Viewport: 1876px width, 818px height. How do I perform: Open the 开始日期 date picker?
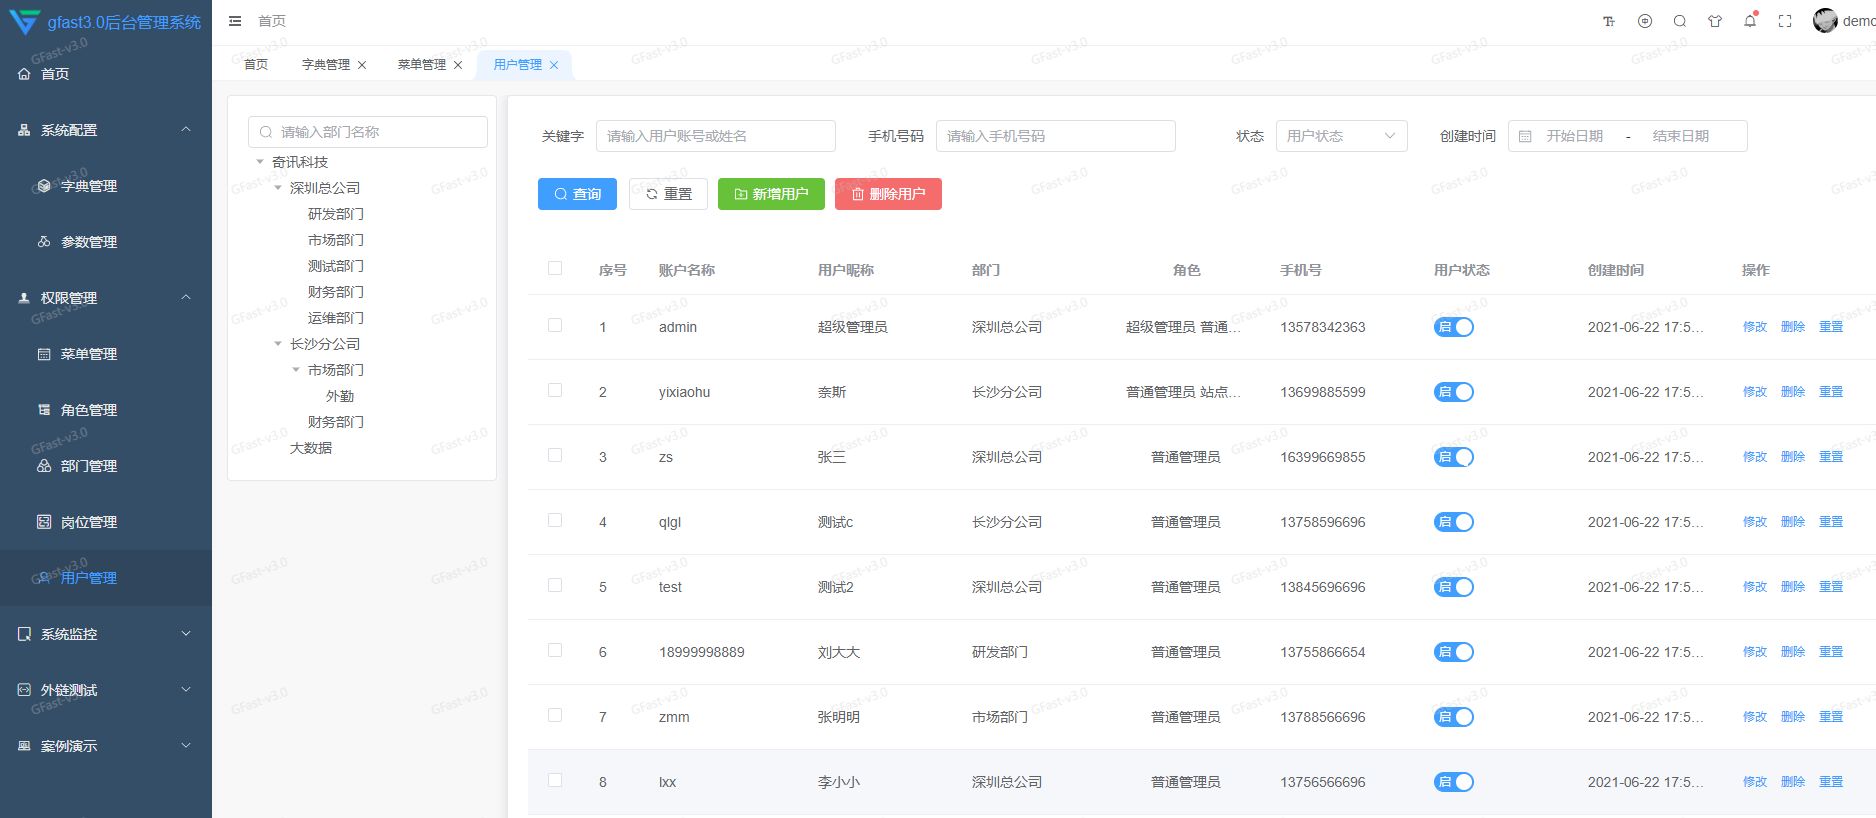tap(1574, 136)
